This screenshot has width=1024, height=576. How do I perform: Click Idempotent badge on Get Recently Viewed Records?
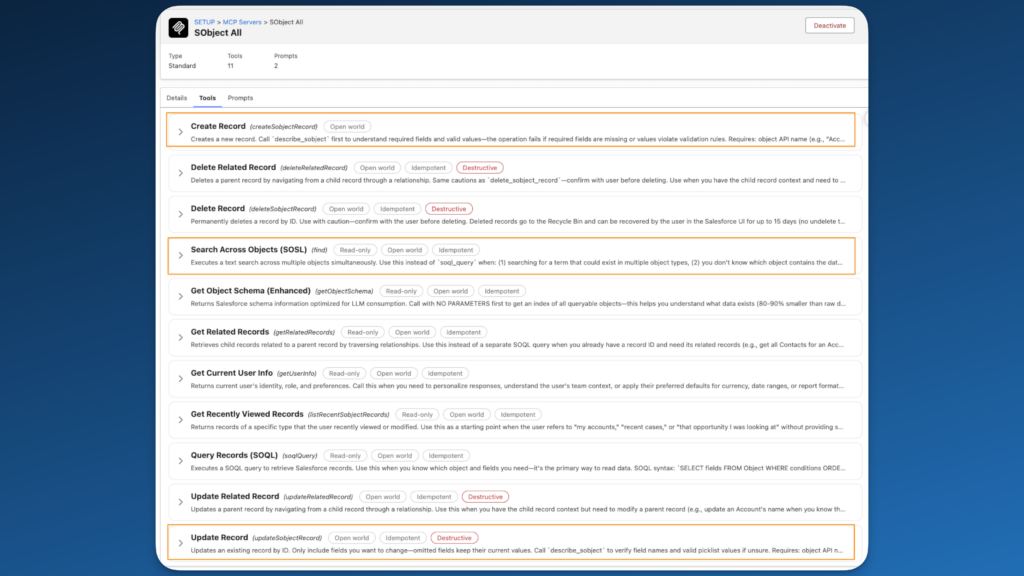point(518,415)
